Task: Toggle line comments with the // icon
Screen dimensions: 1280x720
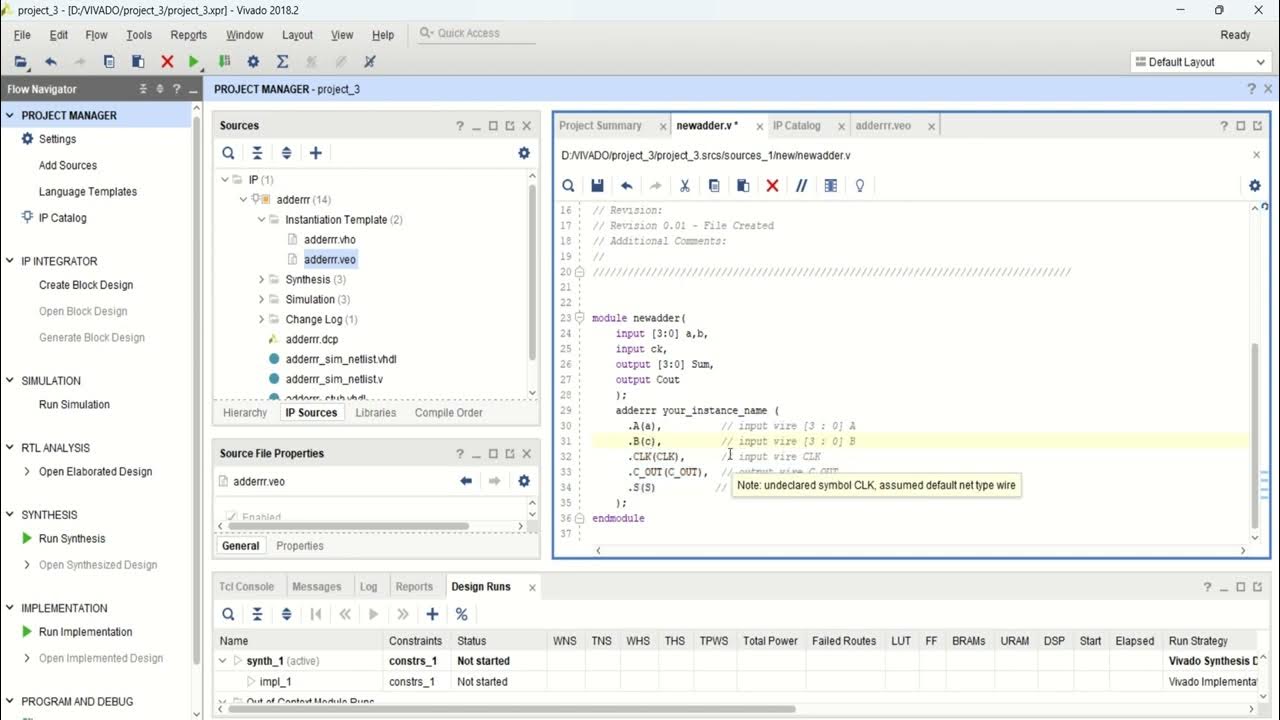Action: click(801, 186)
